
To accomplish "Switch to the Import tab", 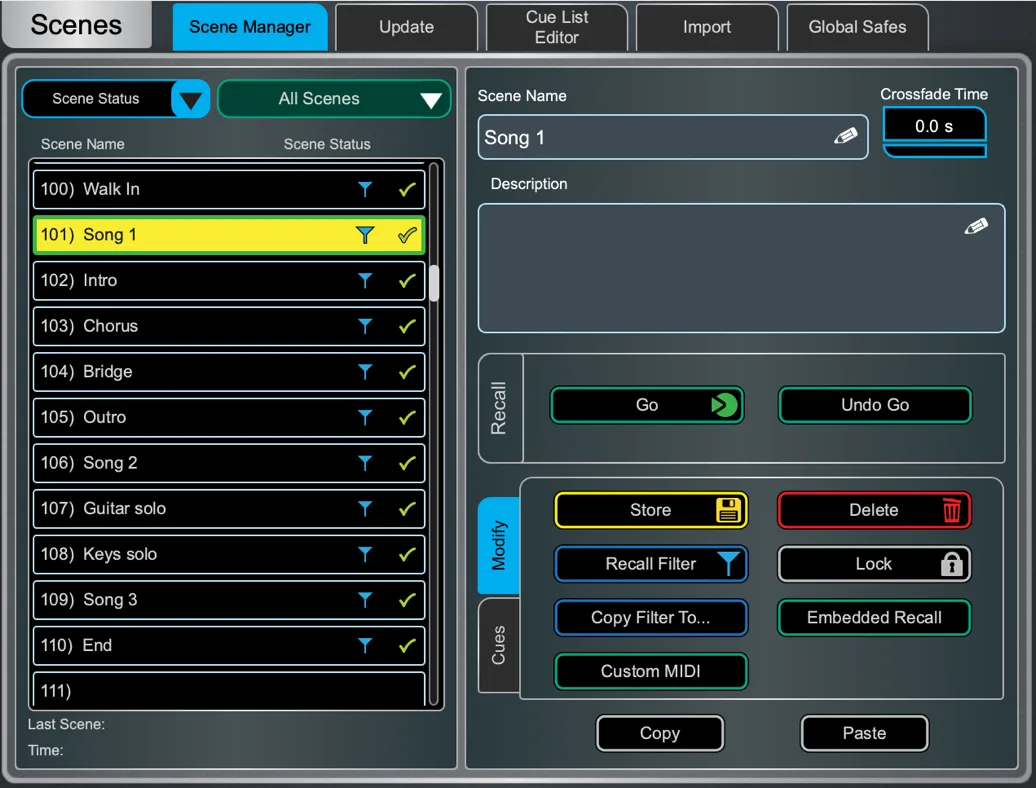I will tap(707, 27).
